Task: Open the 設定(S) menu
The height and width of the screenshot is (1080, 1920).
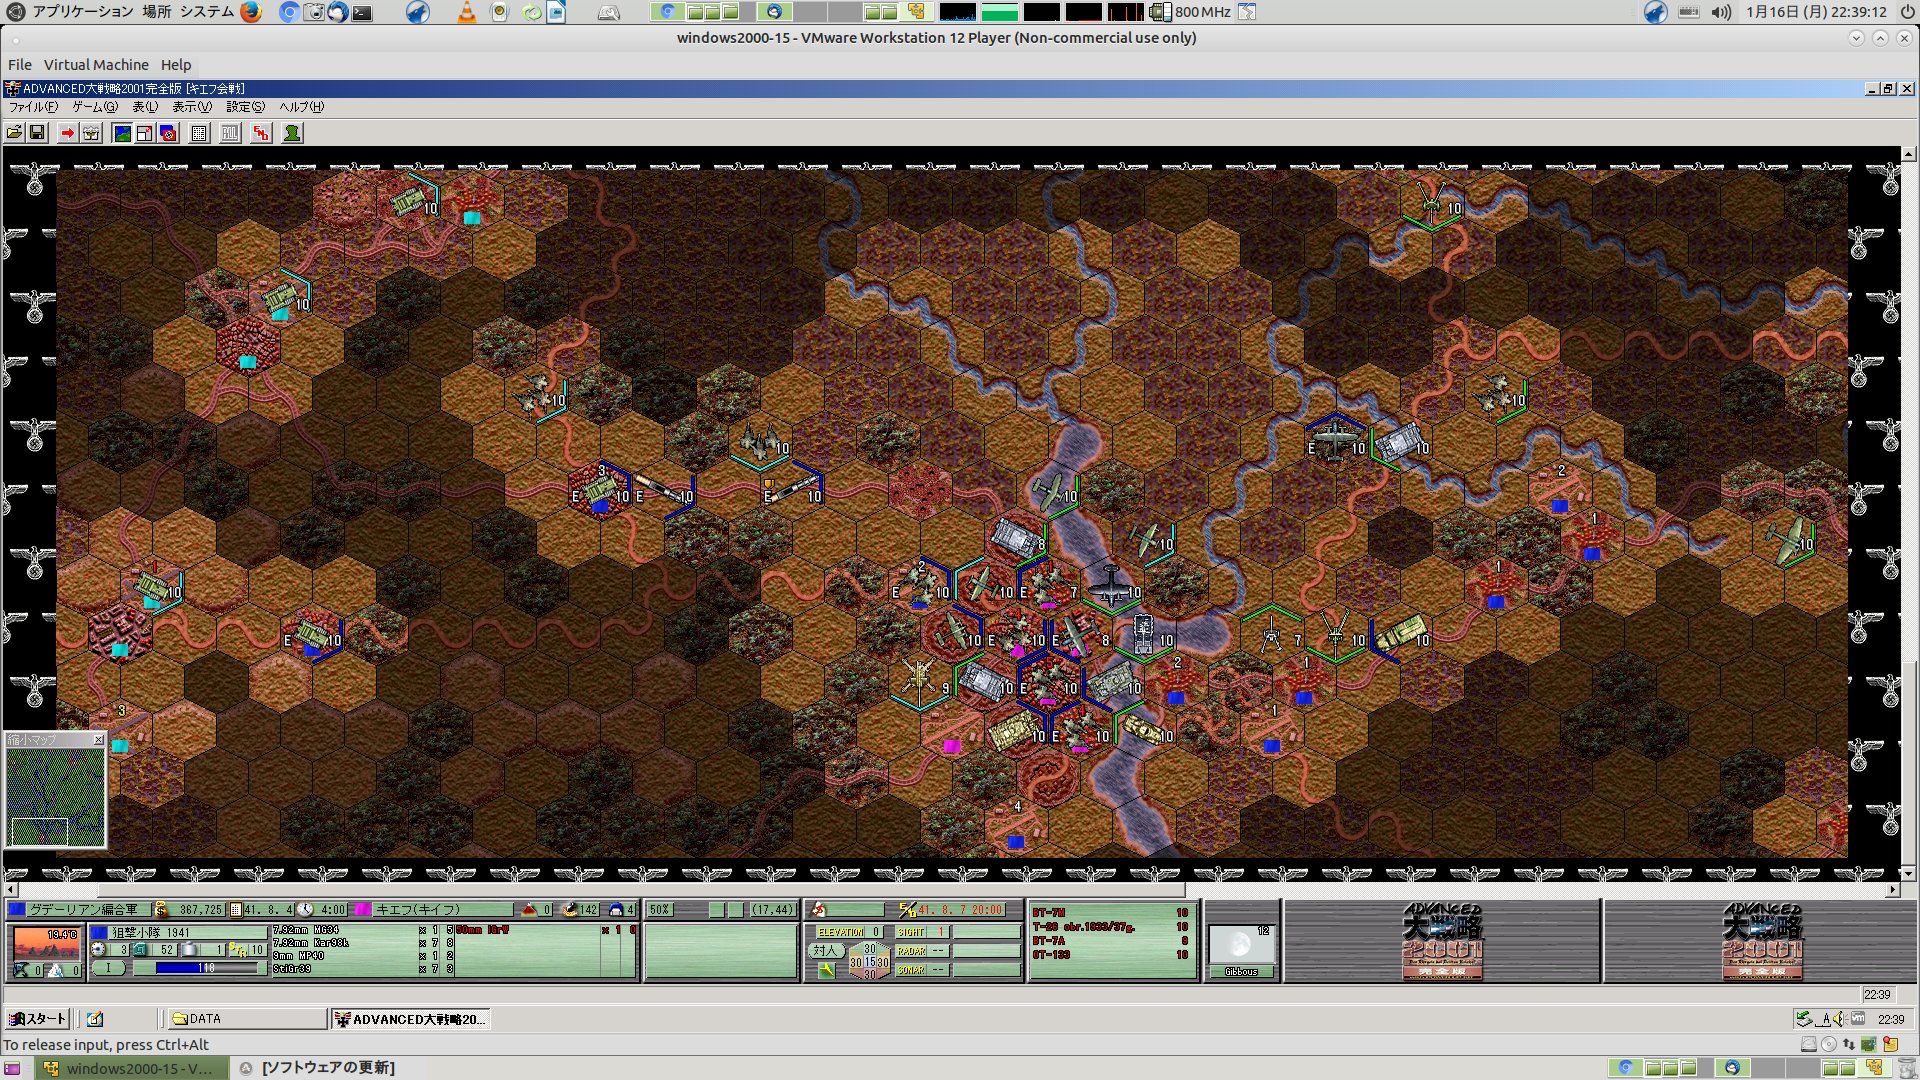Action: pos(245,107)
